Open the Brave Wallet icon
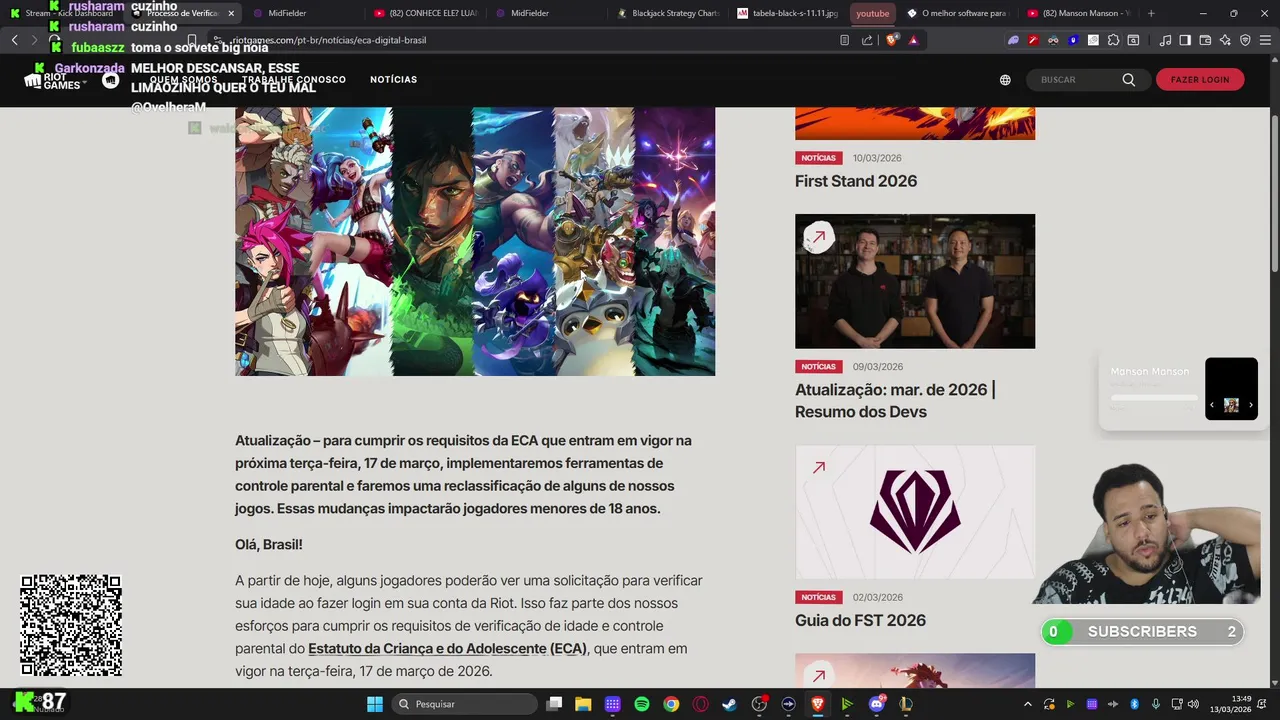Image resolution: width=1280 pixels, height=720 pixels. 1205,40
